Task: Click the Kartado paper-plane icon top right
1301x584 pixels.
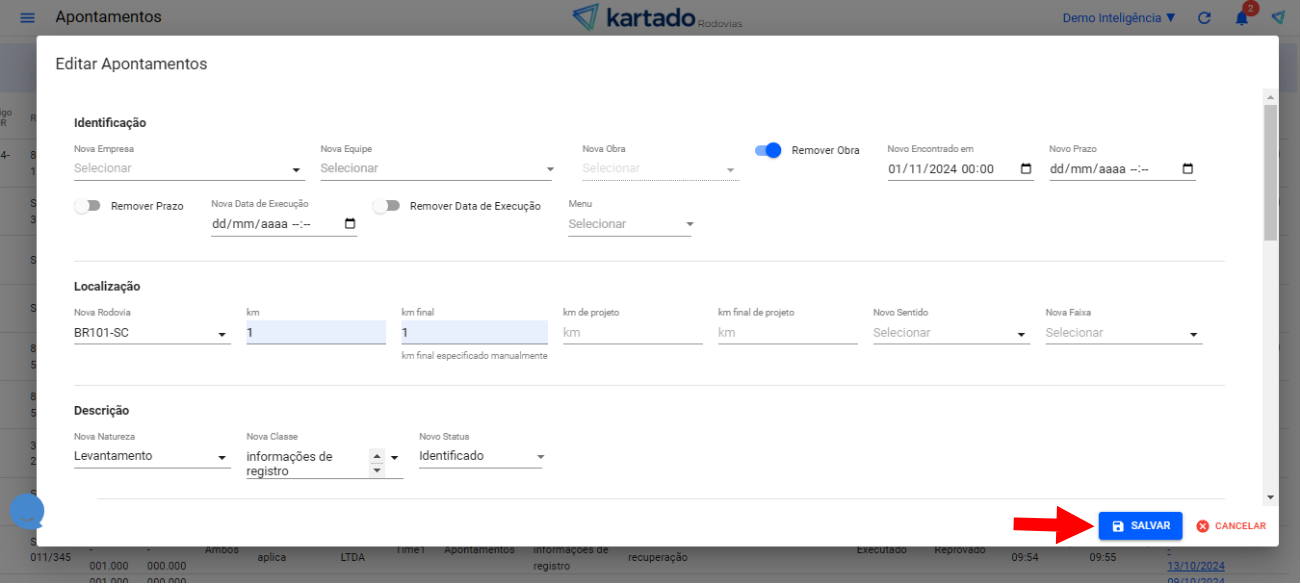Action: [x=1278, y=18]
